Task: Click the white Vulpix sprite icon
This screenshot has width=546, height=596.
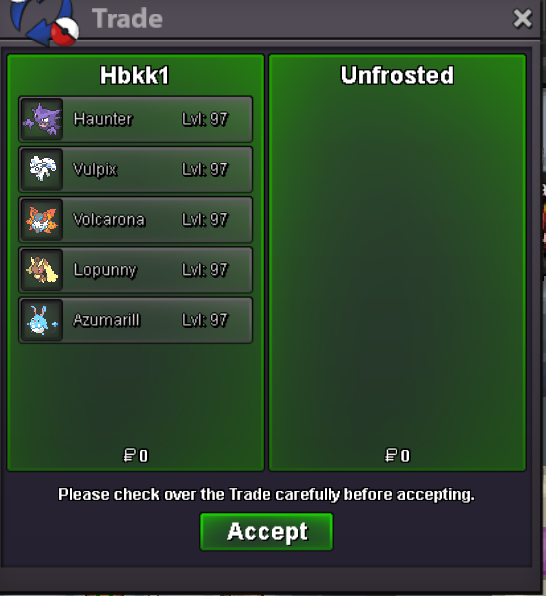Action: point(42,170)
